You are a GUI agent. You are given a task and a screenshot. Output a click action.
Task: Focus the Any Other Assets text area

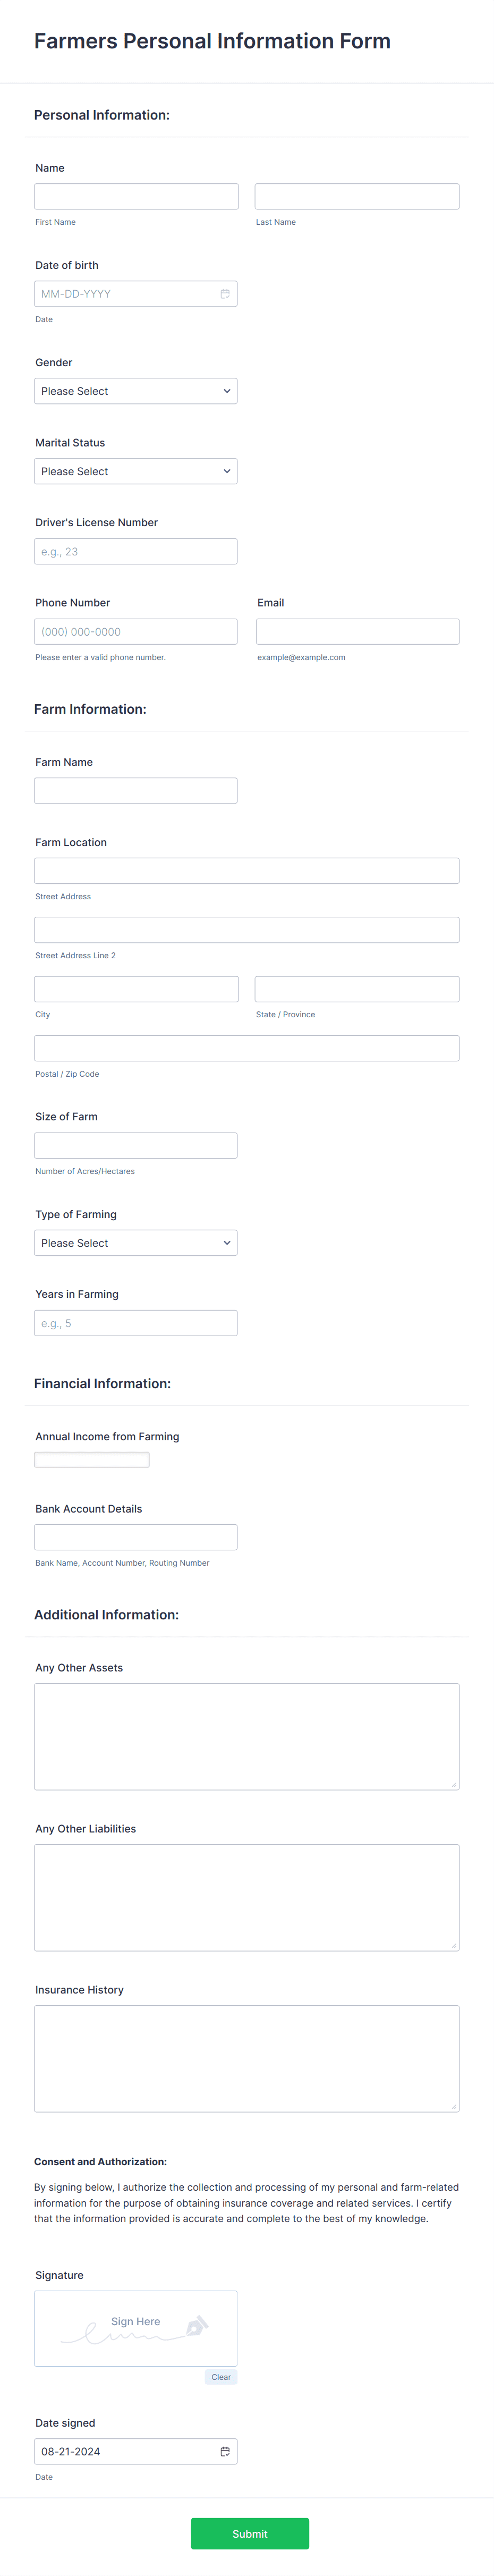pos(247,1736)
